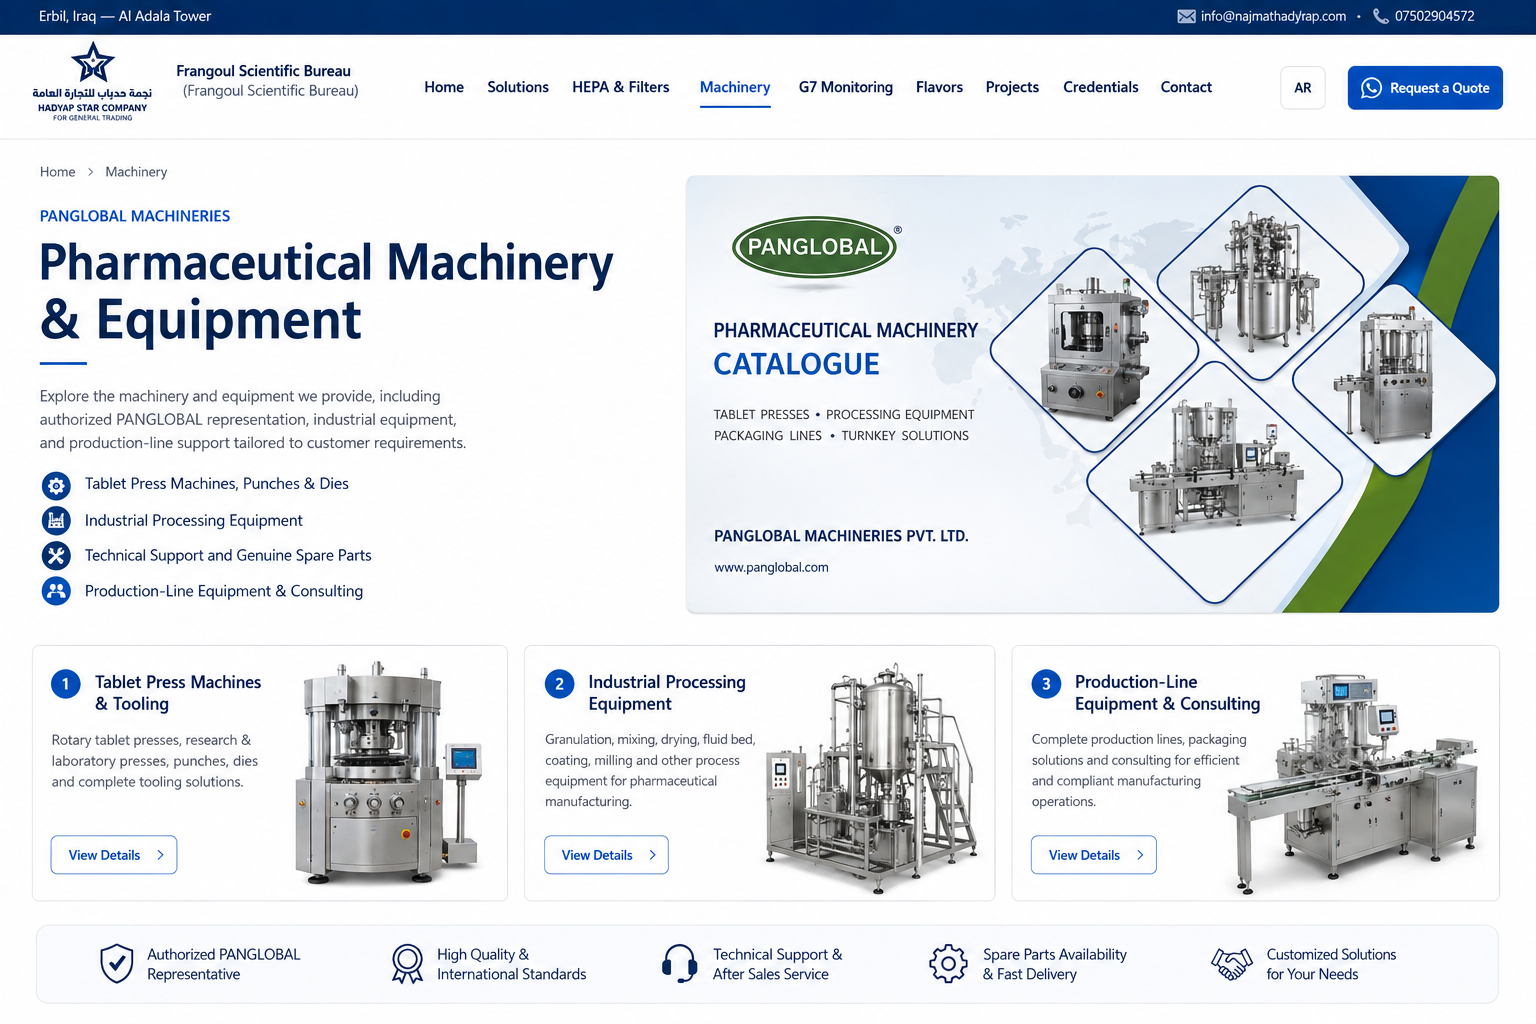Click the Customized Solutions for Your Needs text

[x=1331, y=964]
